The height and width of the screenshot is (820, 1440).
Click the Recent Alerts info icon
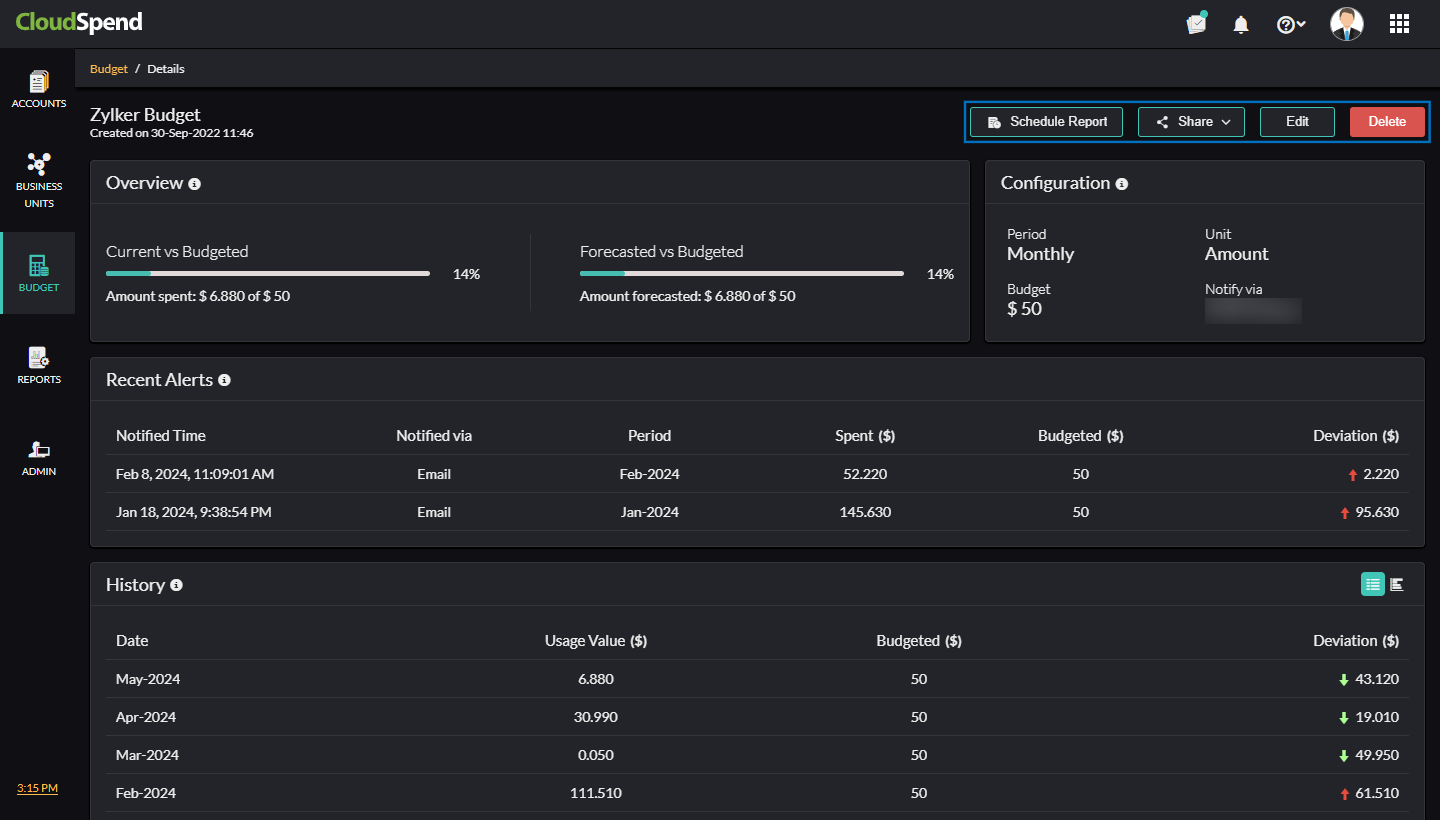(x=224, y=380)
